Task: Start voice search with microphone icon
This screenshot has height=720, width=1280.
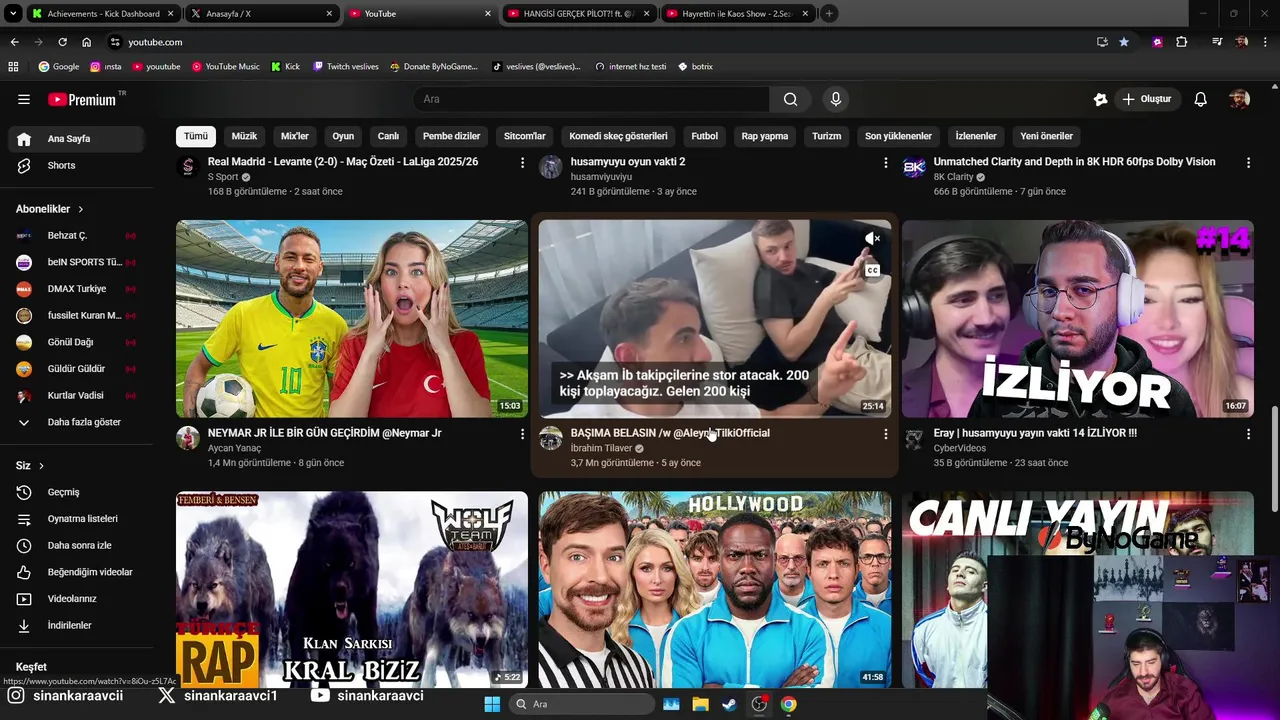Action: [x=836, y=99]
